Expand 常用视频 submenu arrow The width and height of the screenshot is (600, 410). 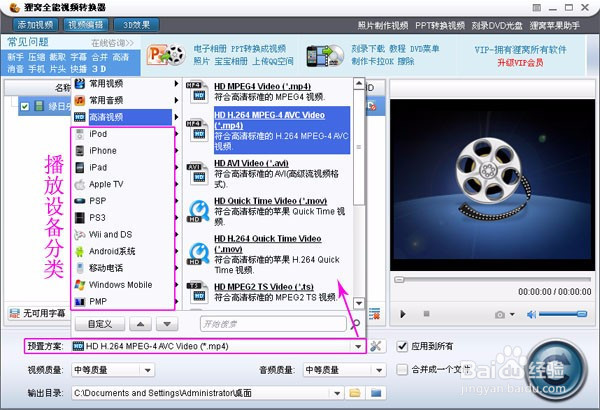pyautogui.click(x=176, y=83)
